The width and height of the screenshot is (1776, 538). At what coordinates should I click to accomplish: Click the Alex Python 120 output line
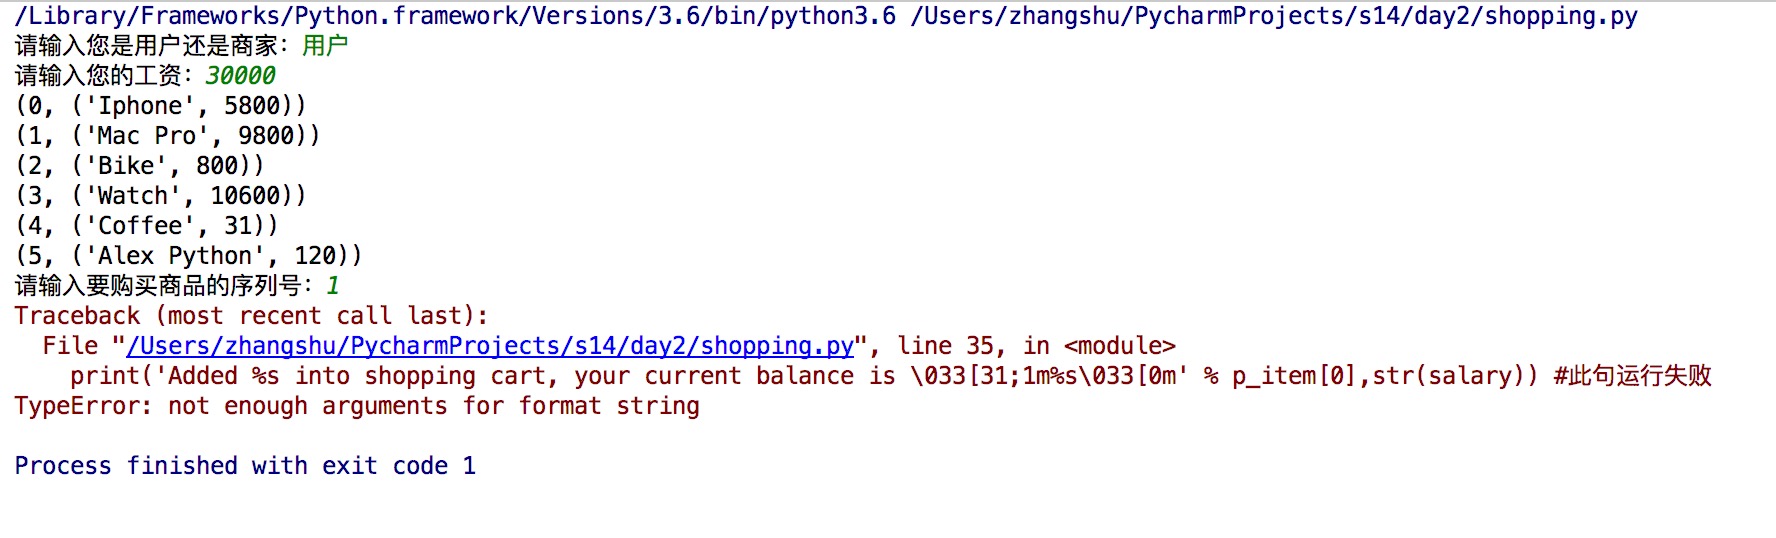point(189,256)
